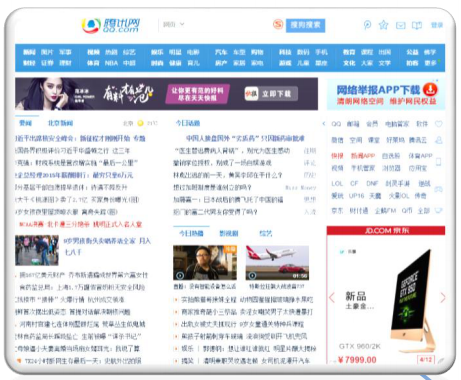Click the Sogou search engine icon
Viewport: 461px width, 380px height.
pos(278,24)
